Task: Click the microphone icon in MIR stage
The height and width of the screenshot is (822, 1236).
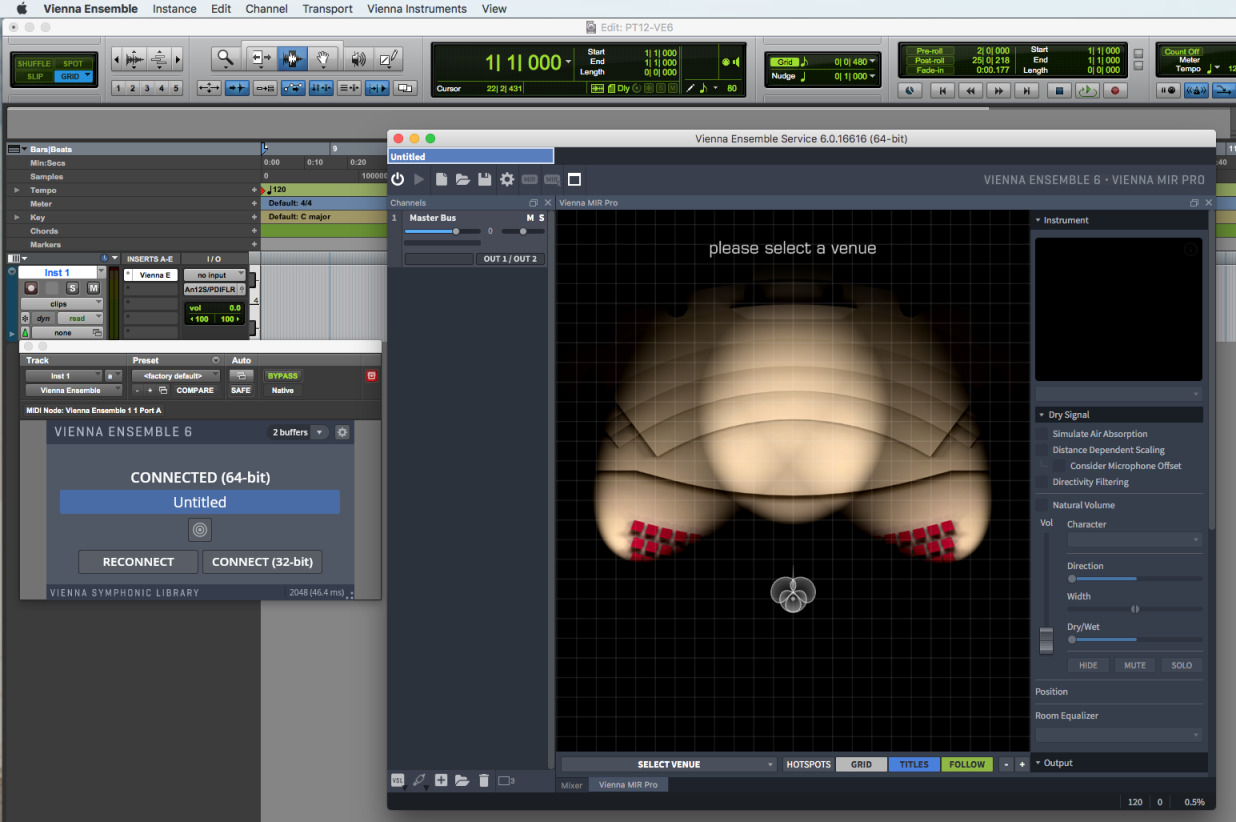Action: [793, 592]
